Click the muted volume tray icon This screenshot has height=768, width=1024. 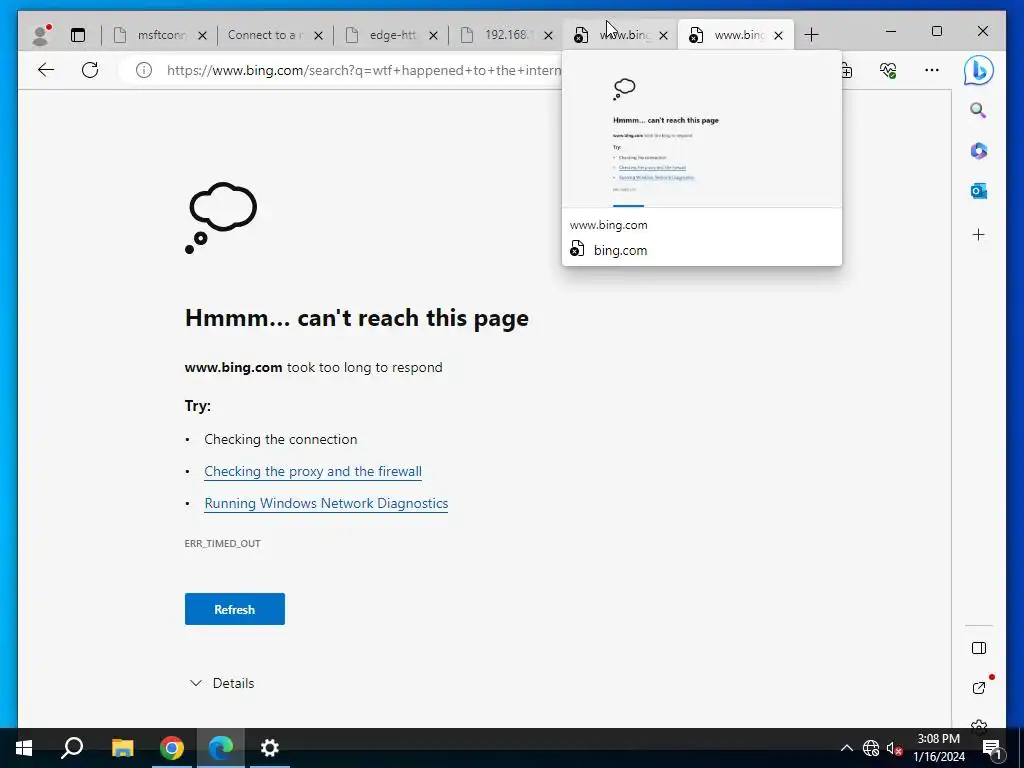[894, 748]
